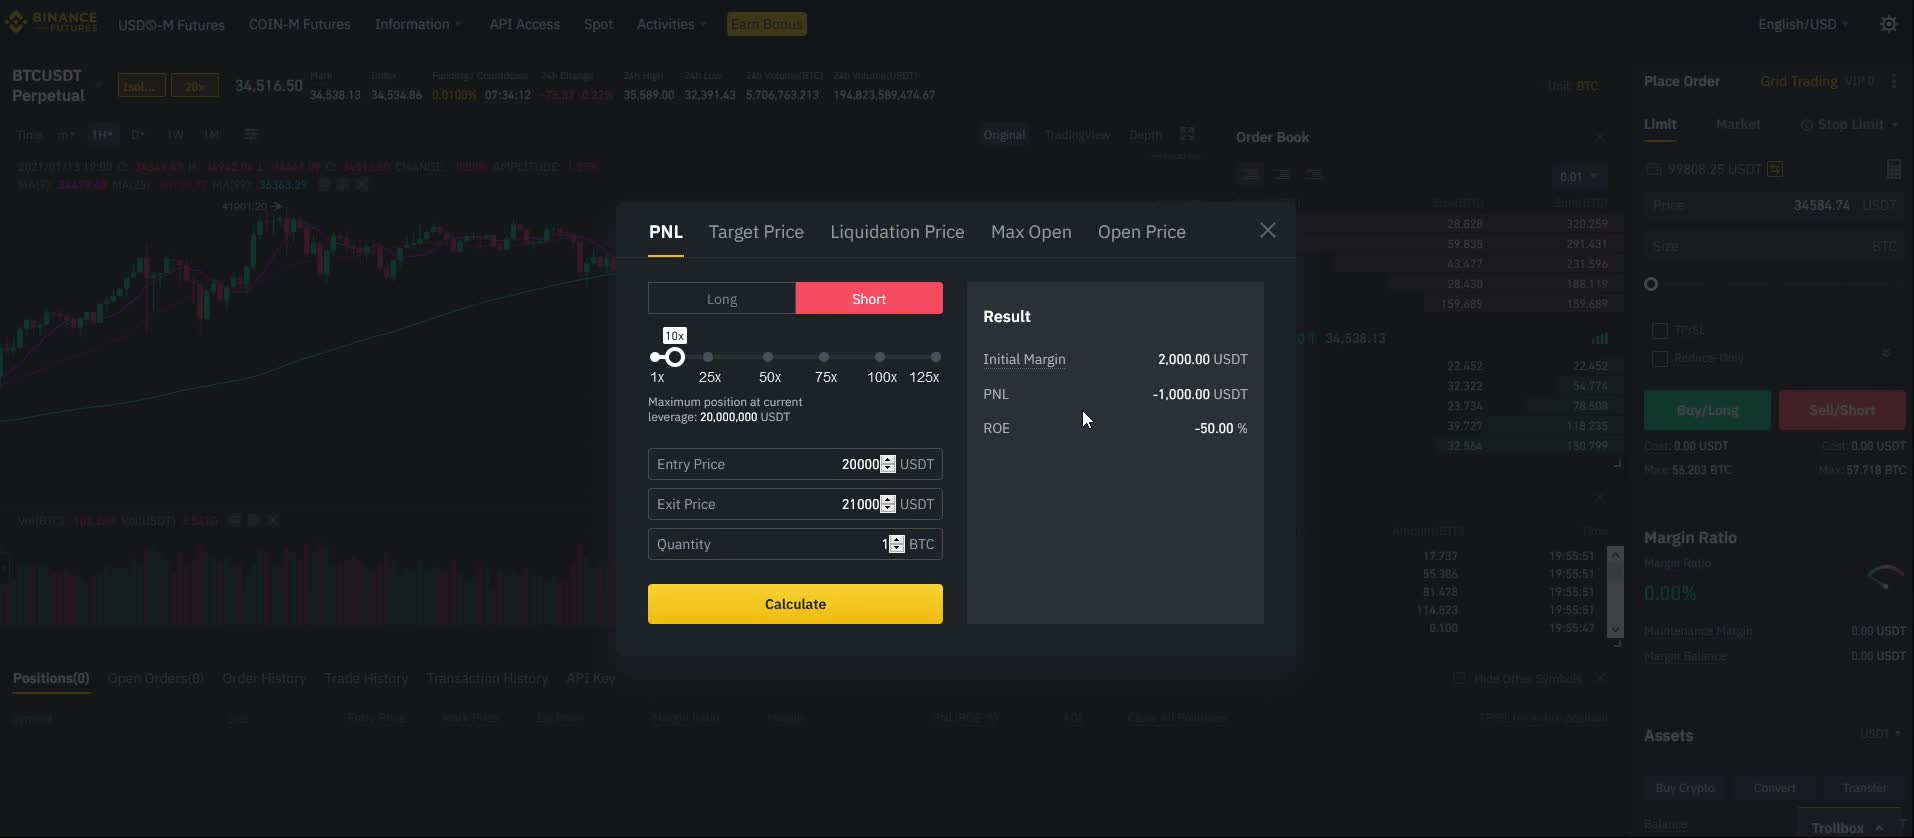Expand the Information menu

[418, 24]
